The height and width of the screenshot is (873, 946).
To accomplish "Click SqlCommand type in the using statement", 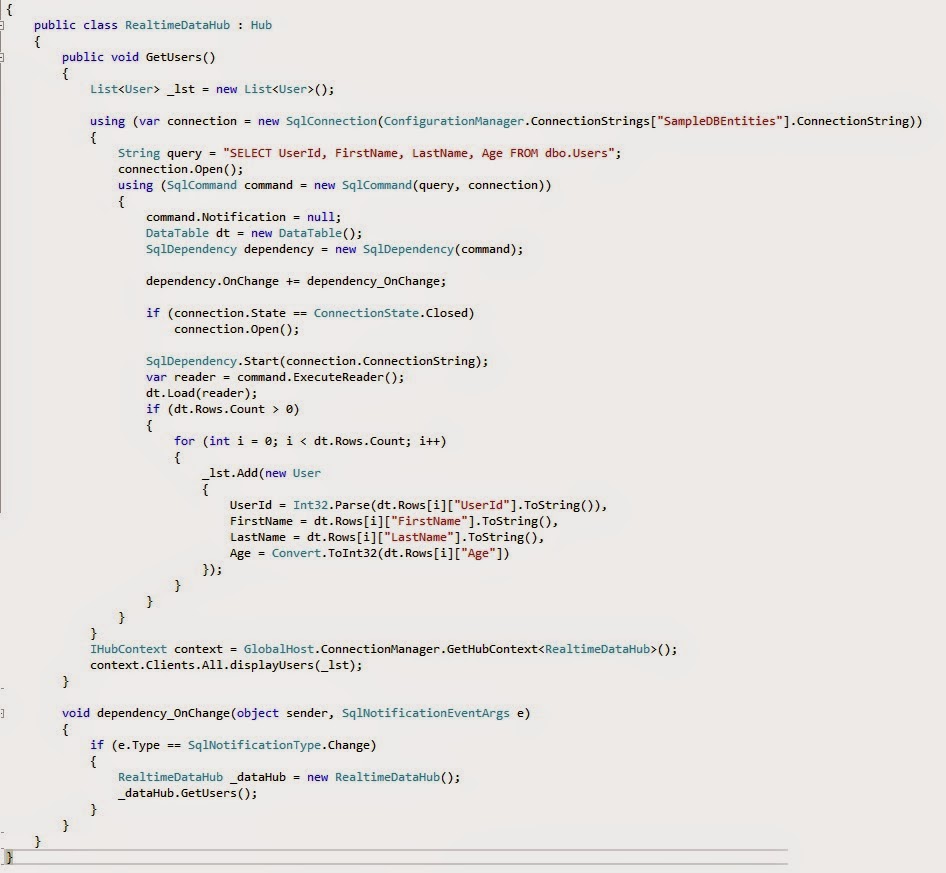I will click(x=202, y=185).
